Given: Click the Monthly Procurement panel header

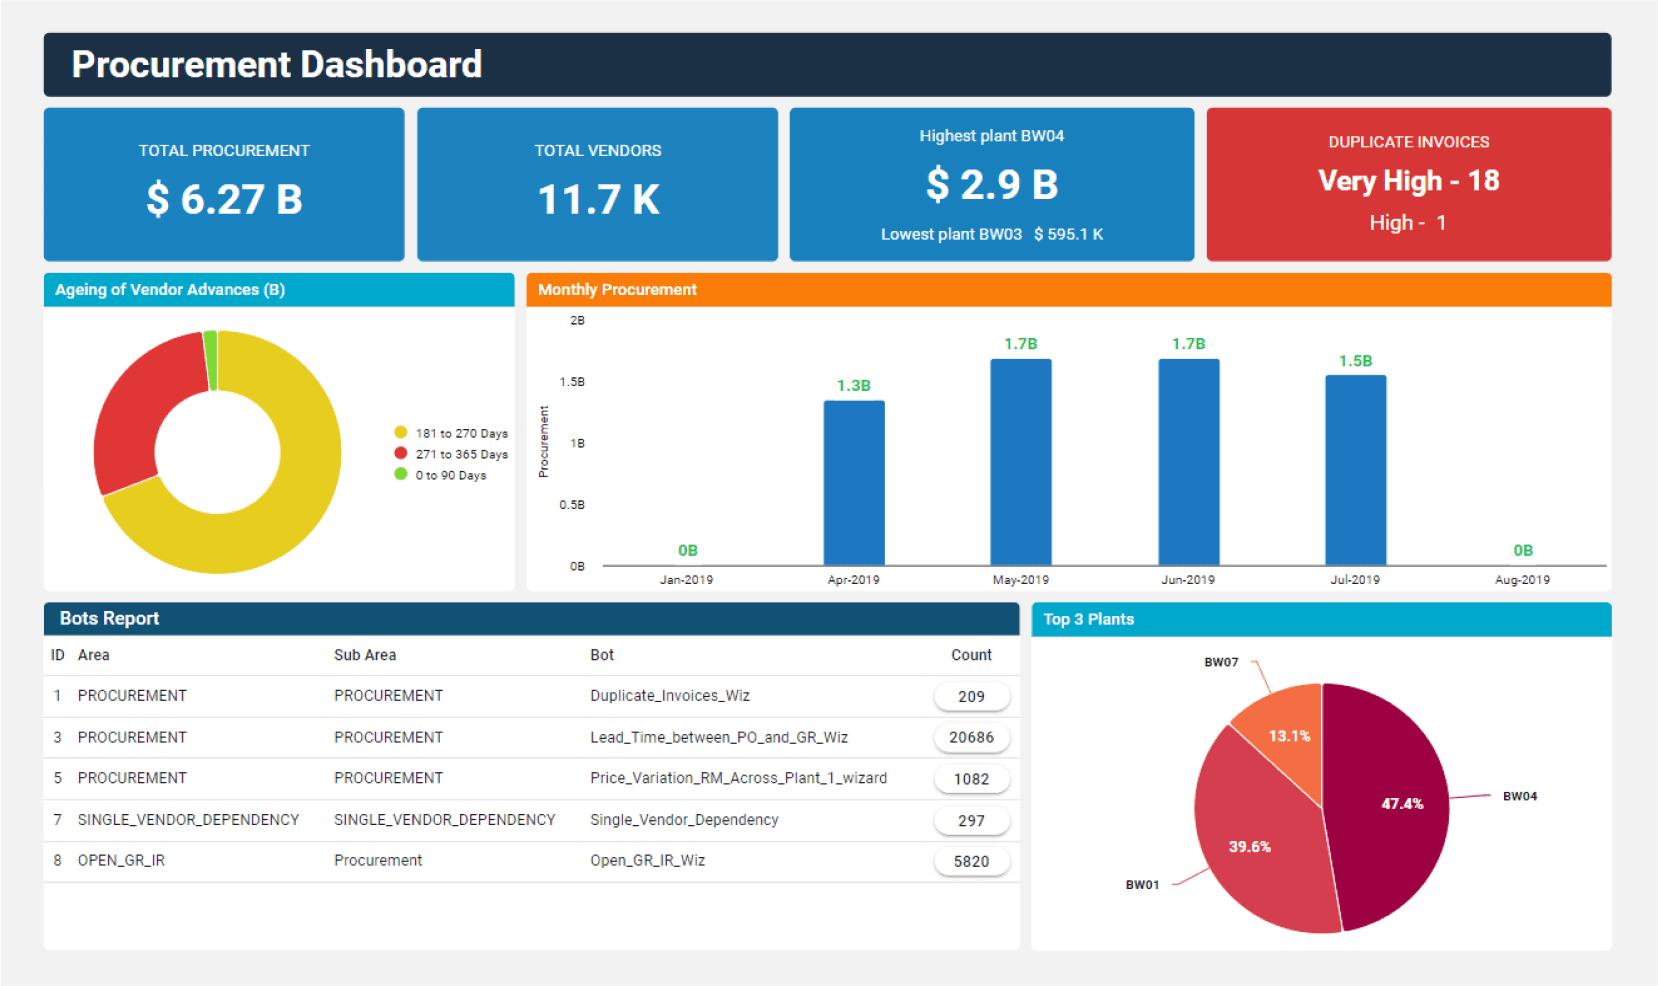Looking at the screenshot, I should click(x=1069, y=290).
